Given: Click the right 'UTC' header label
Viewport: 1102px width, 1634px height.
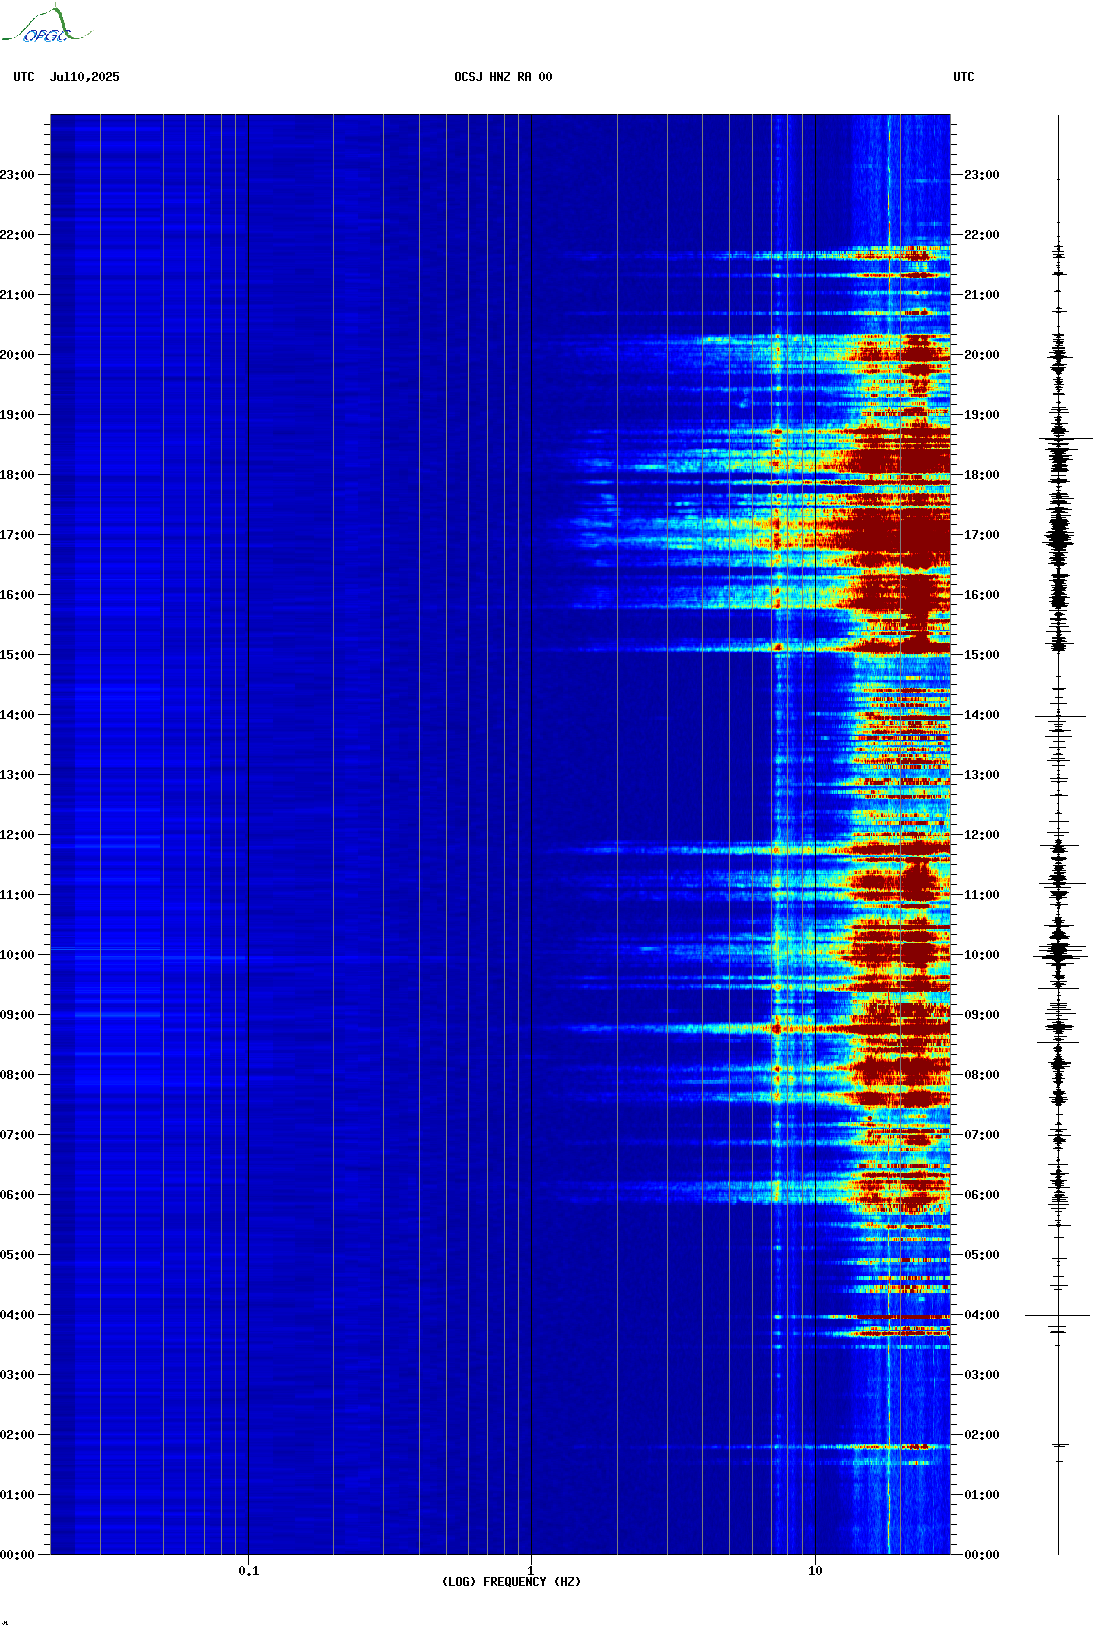Looking at the screenshot, I should (964, 77).
